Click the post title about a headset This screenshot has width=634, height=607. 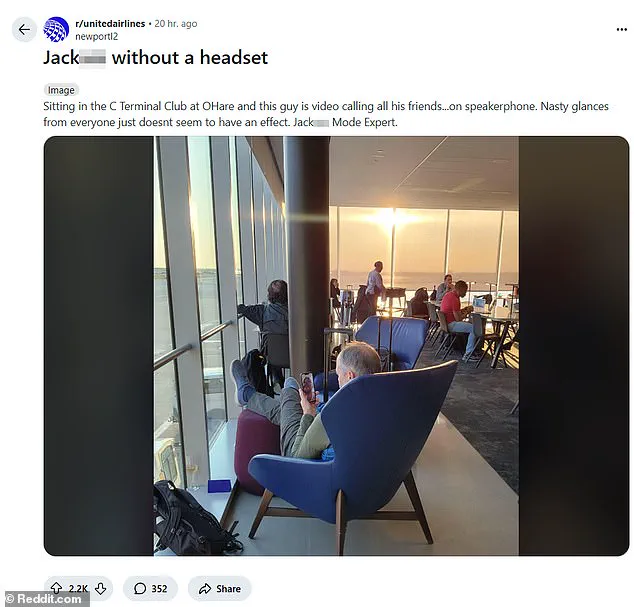point(156,57)
